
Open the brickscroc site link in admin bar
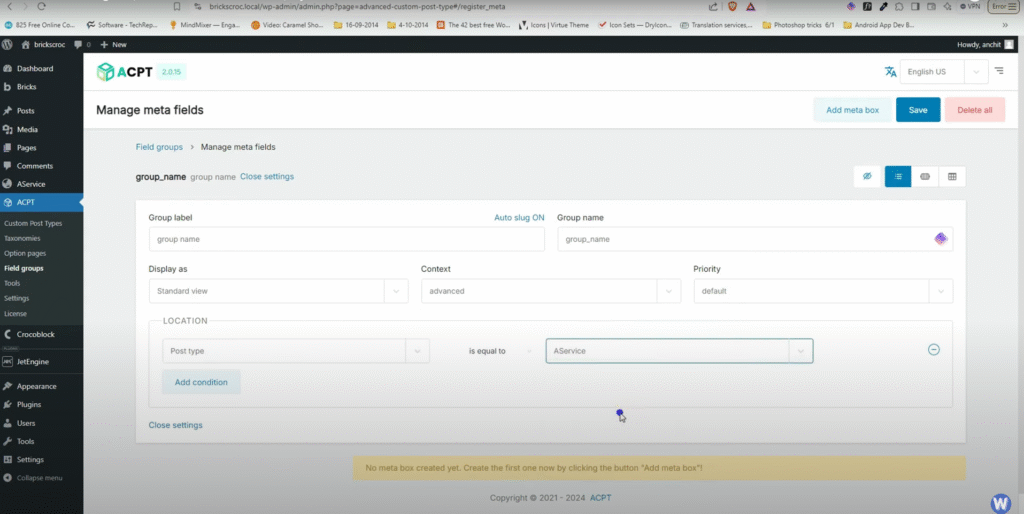tap(44, 44)
